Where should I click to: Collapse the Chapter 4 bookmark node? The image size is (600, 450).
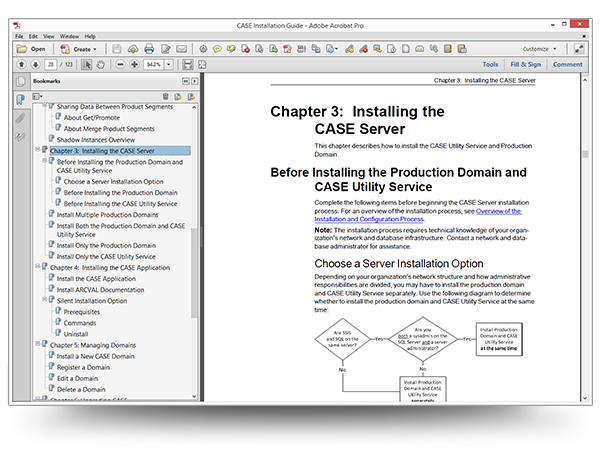(38, 266)
